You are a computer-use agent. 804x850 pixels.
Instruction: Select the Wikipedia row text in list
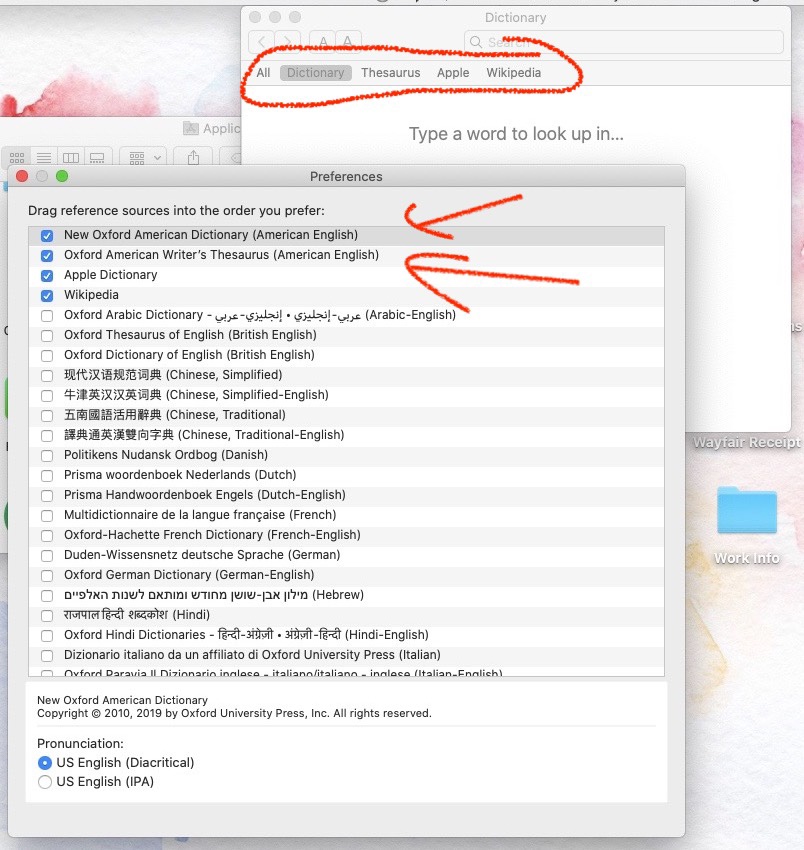pos(91,295)
